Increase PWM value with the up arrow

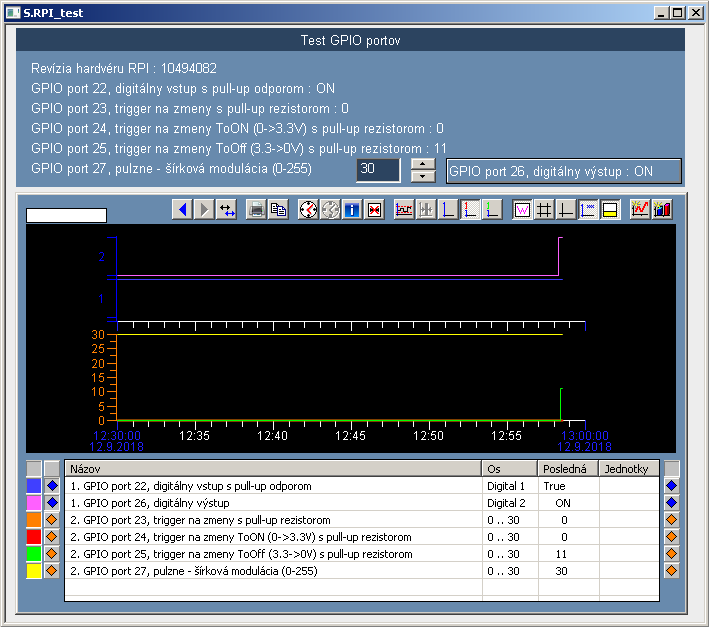click(424, 164)
